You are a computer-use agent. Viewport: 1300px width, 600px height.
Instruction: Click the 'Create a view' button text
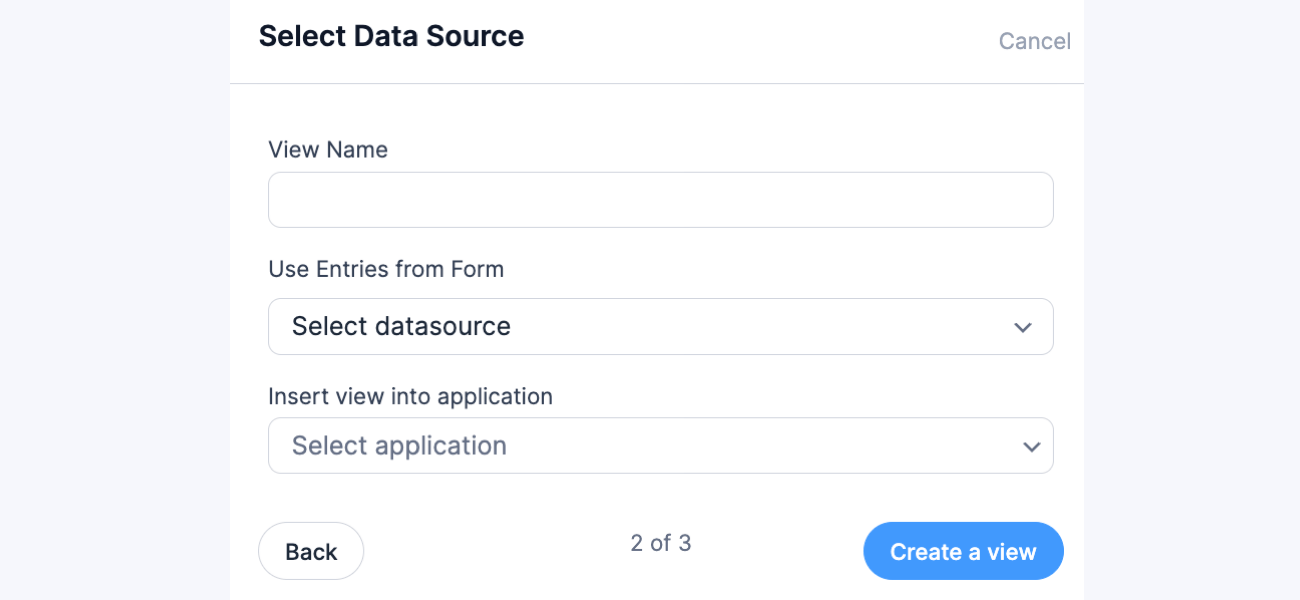[963, 552]
